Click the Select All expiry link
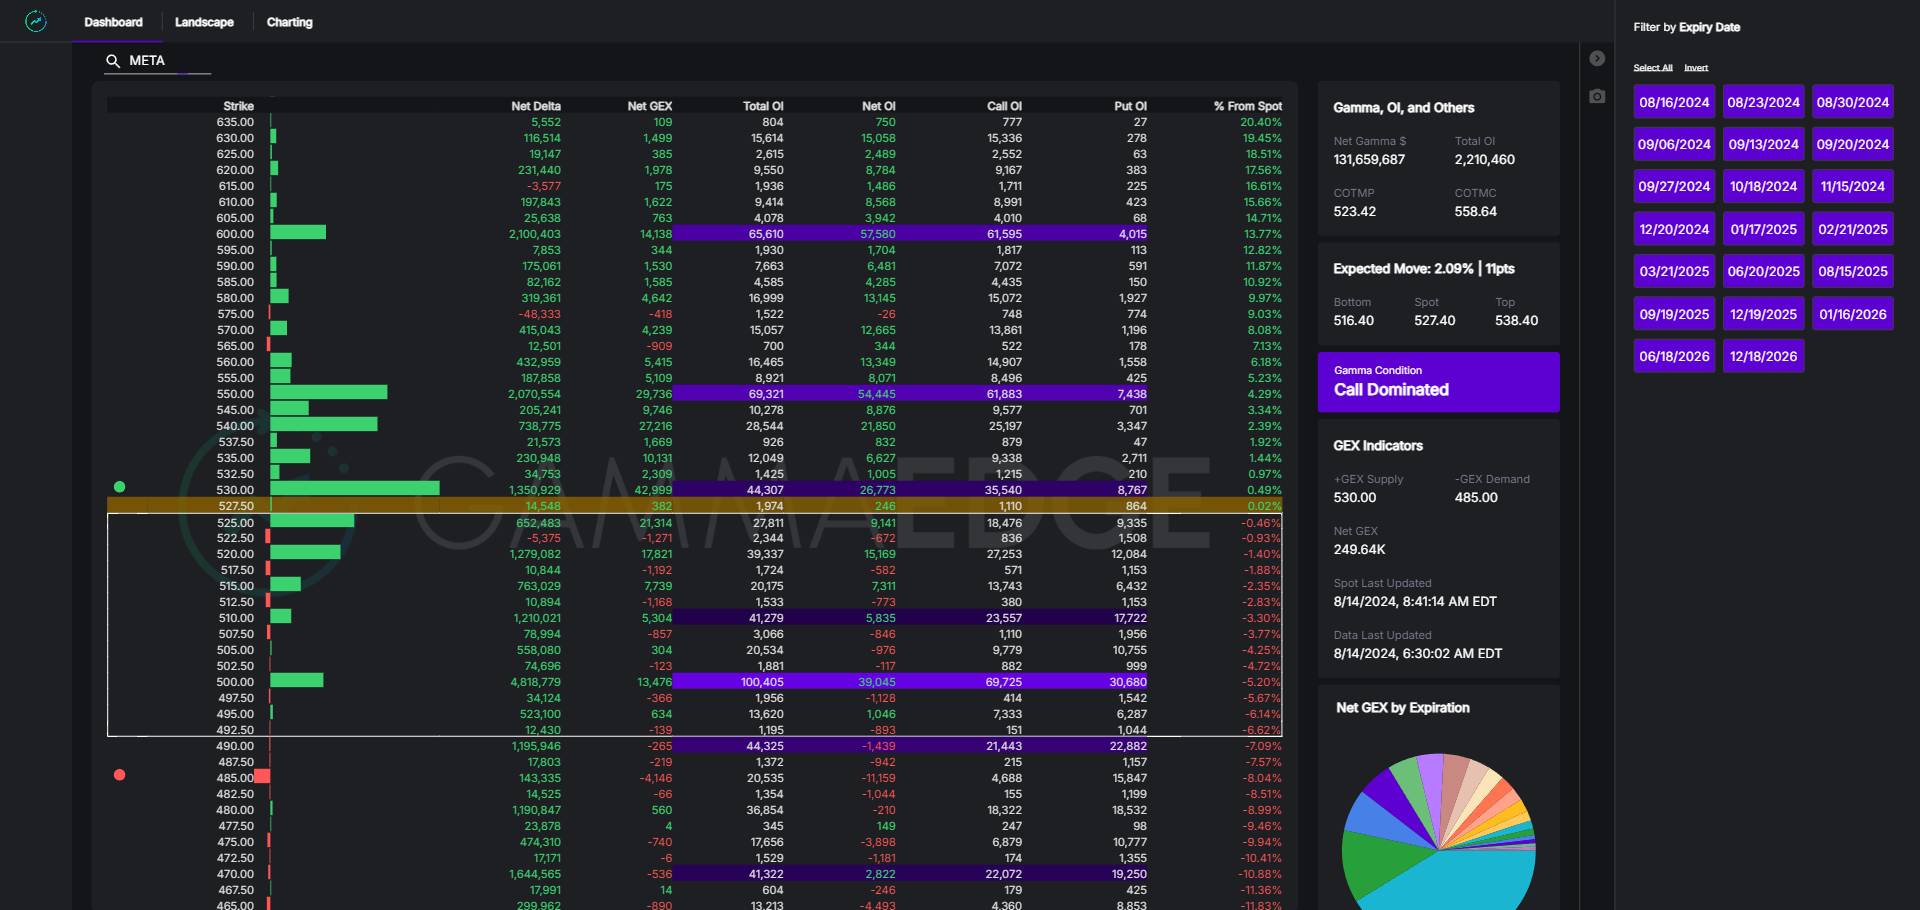 point(1652,68)
